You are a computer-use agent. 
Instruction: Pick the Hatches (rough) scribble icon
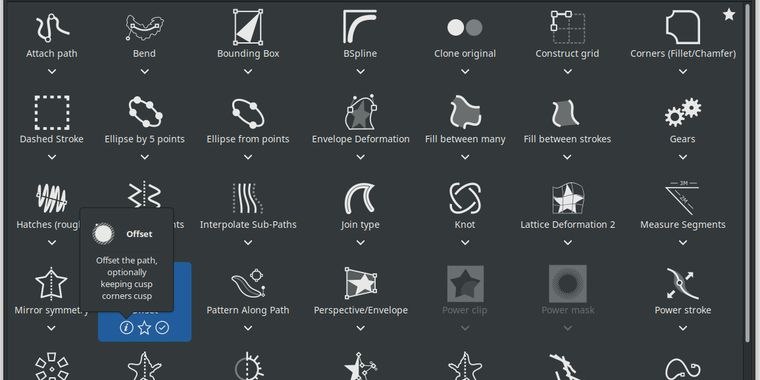coord(52,198)
